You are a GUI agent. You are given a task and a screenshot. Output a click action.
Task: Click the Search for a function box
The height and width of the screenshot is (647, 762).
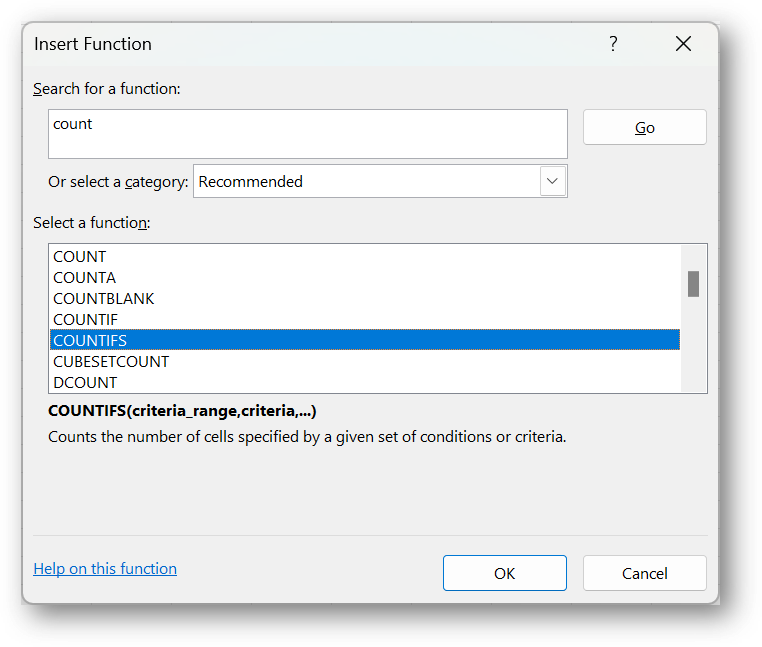pos(308,134)
